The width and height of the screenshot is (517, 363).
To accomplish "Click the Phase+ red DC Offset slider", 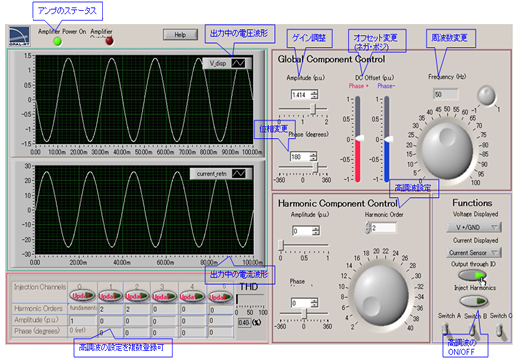I will click(x=358, y=139).
